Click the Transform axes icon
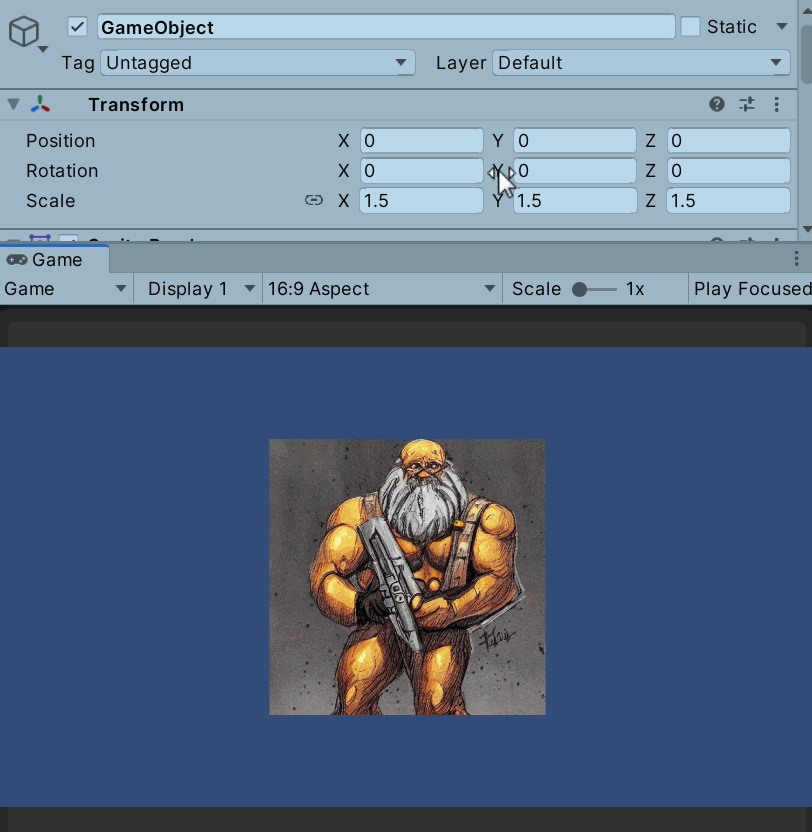The width and height of the screenshot is (812, 832). (x=40, y=104)
